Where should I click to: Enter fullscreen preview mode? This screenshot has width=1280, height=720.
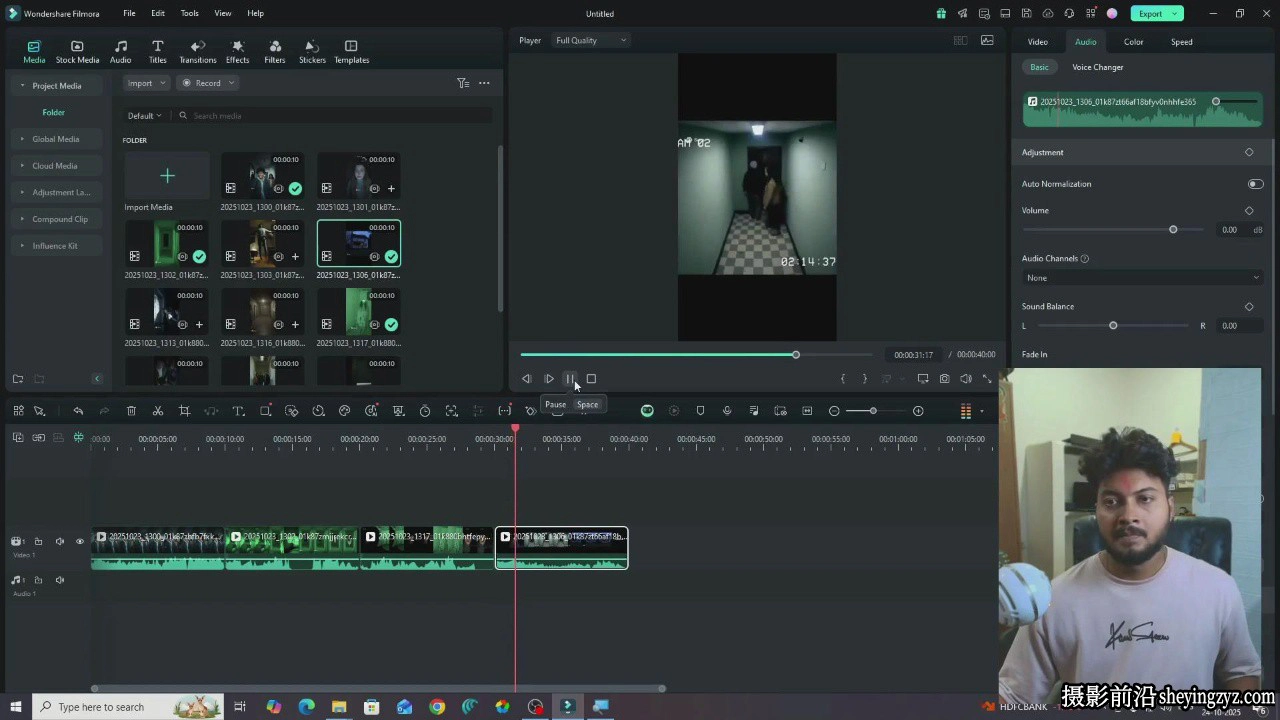(x=987, y=379)
